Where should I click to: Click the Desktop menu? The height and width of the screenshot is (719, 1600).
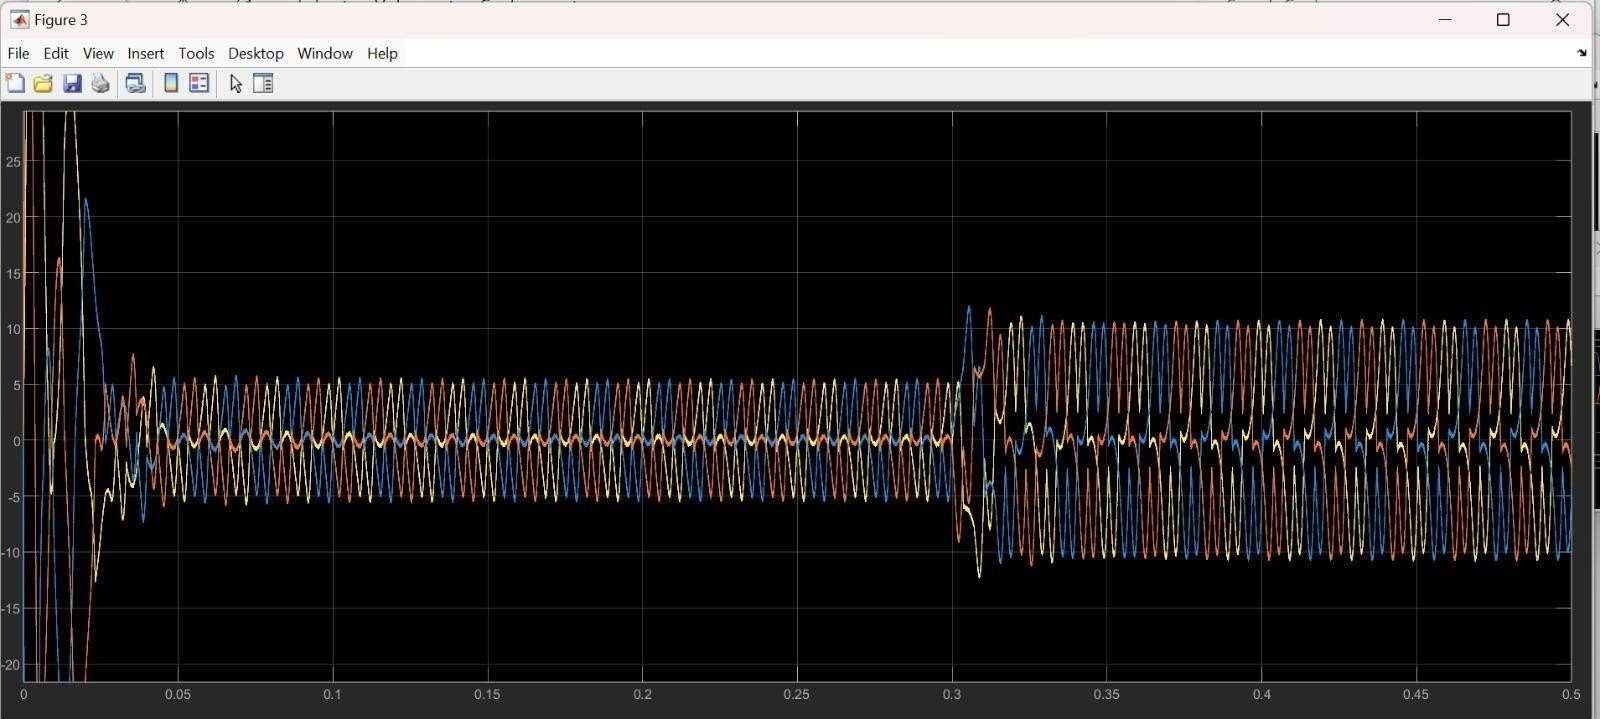click(x=255, y=53)
